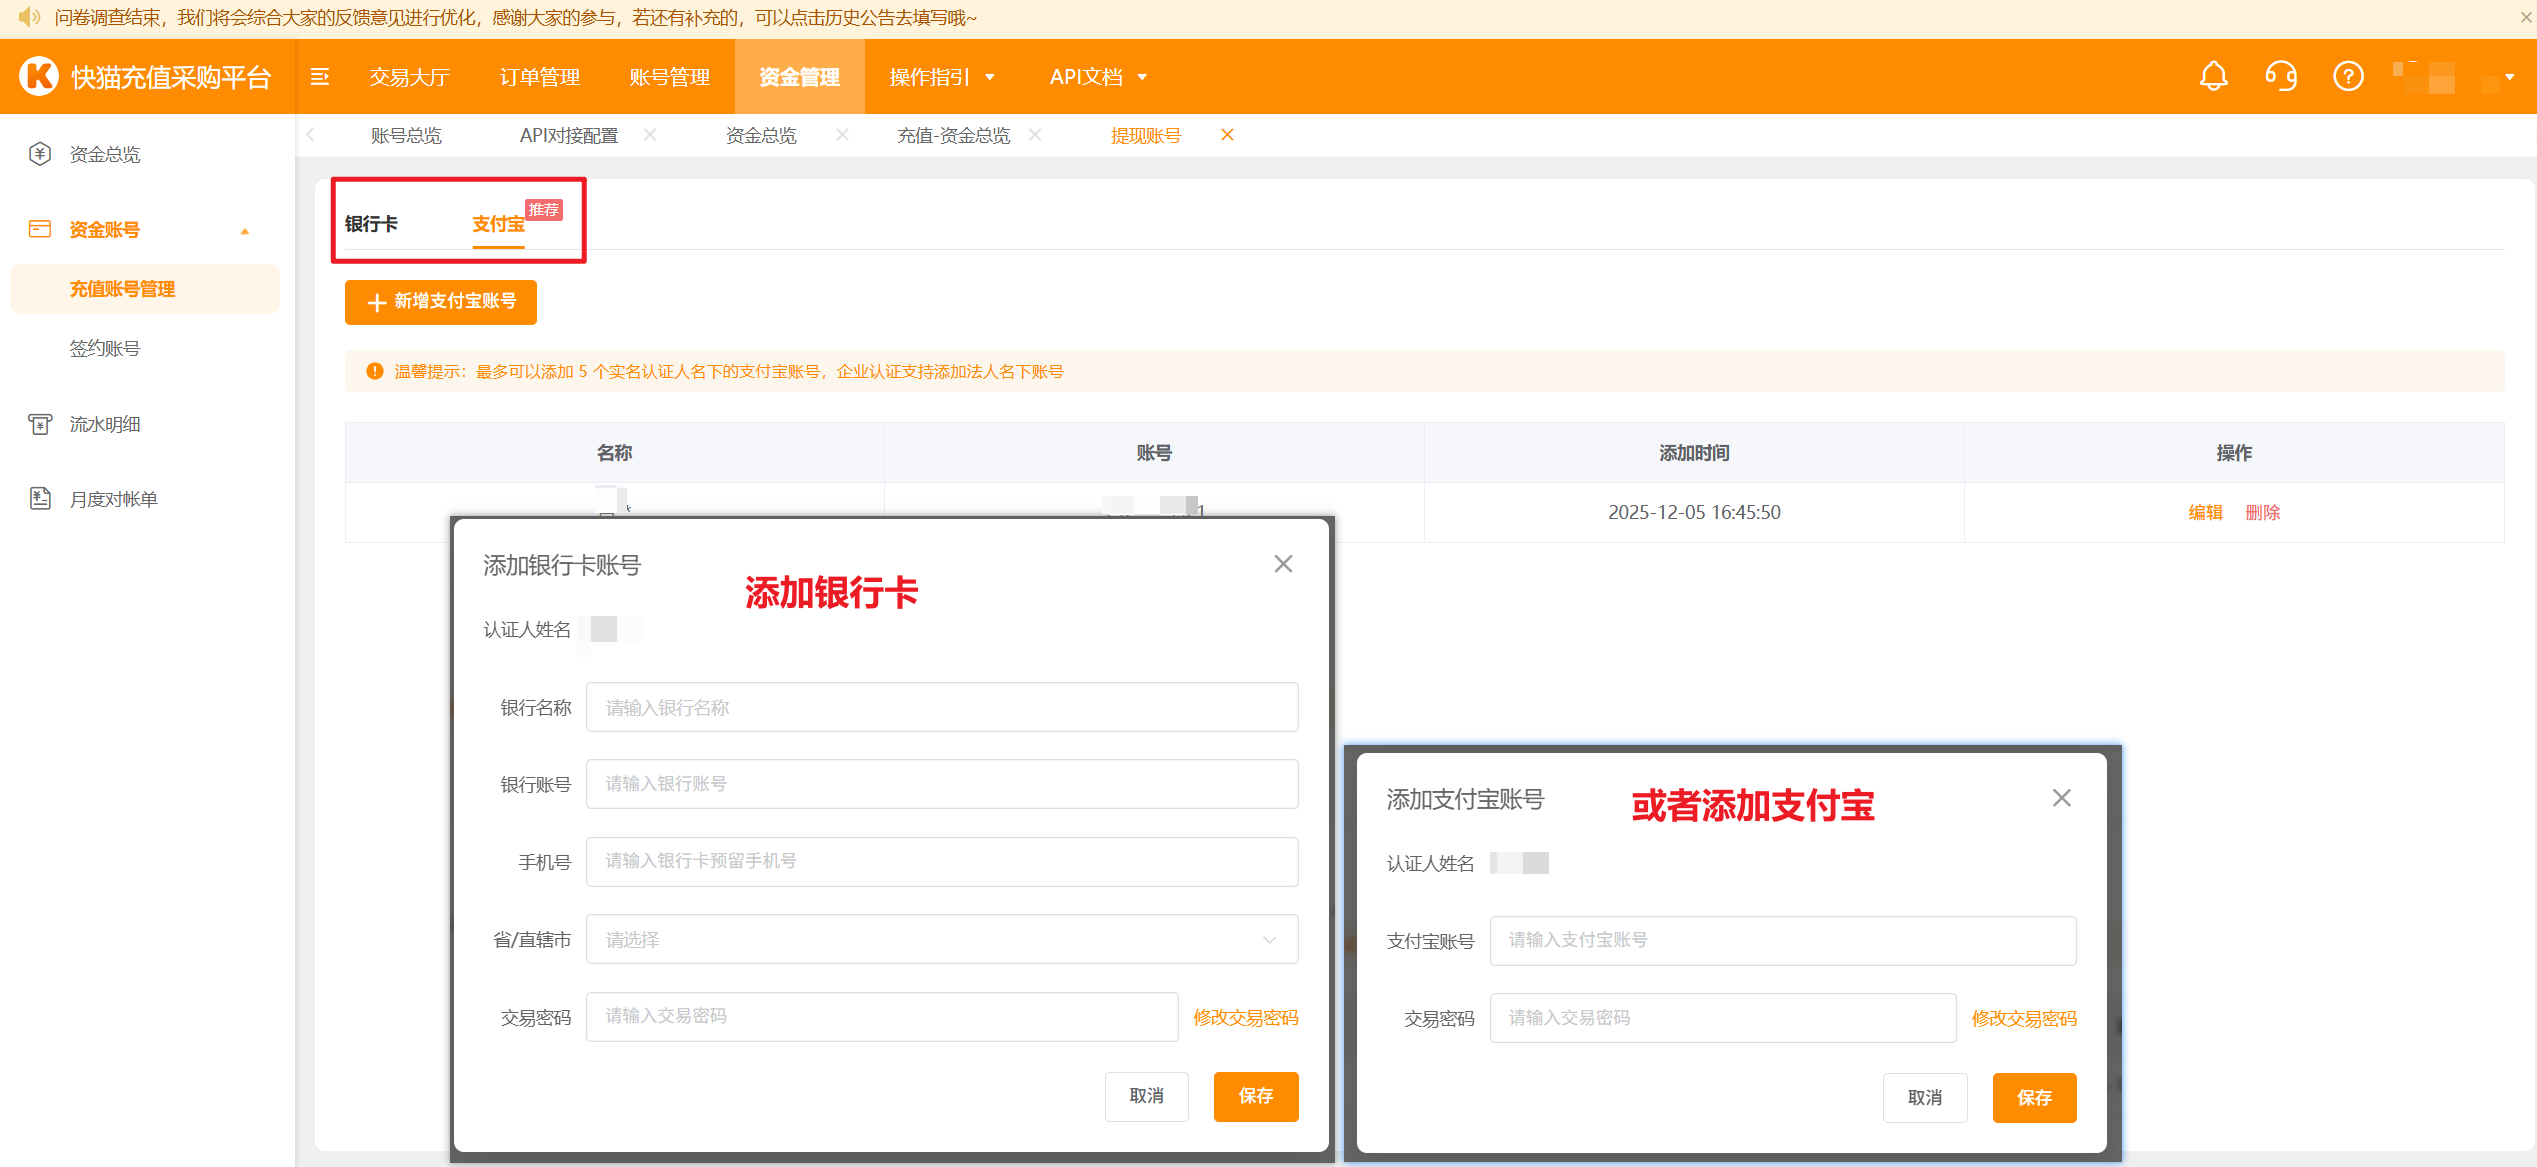Focus the 银行账号 input field
The height and width of the screenshot is (1167, 2537).
(x=942, y=784)
